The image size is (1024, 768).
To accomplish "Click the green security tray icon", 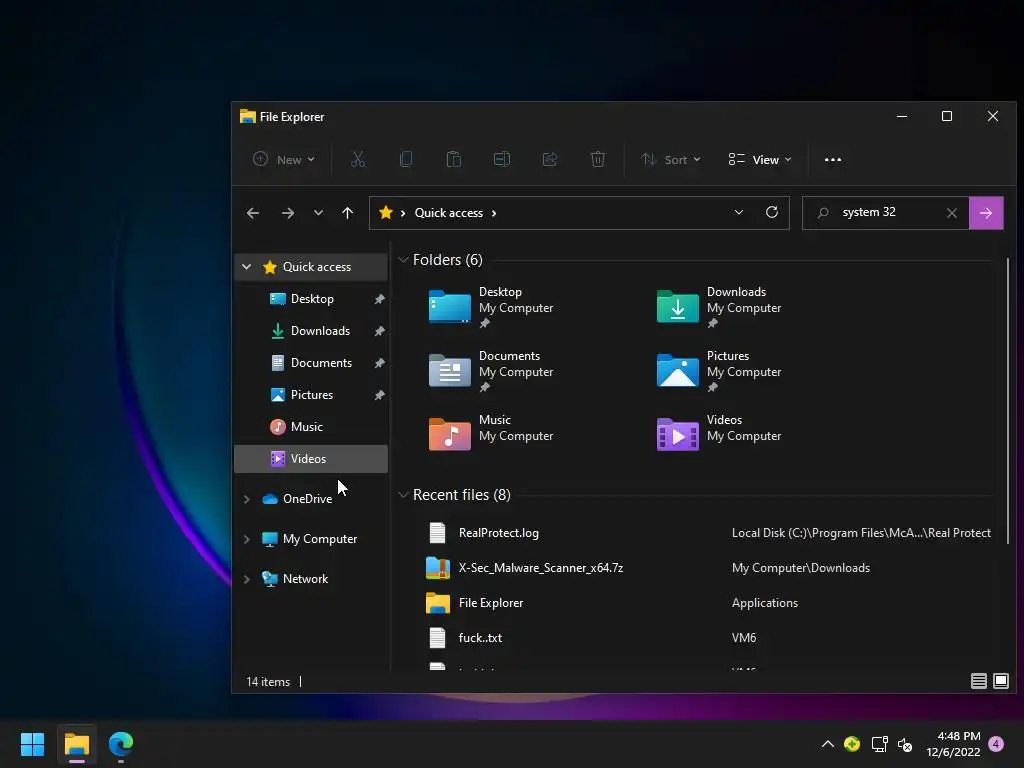I will (x=852, y=744).
